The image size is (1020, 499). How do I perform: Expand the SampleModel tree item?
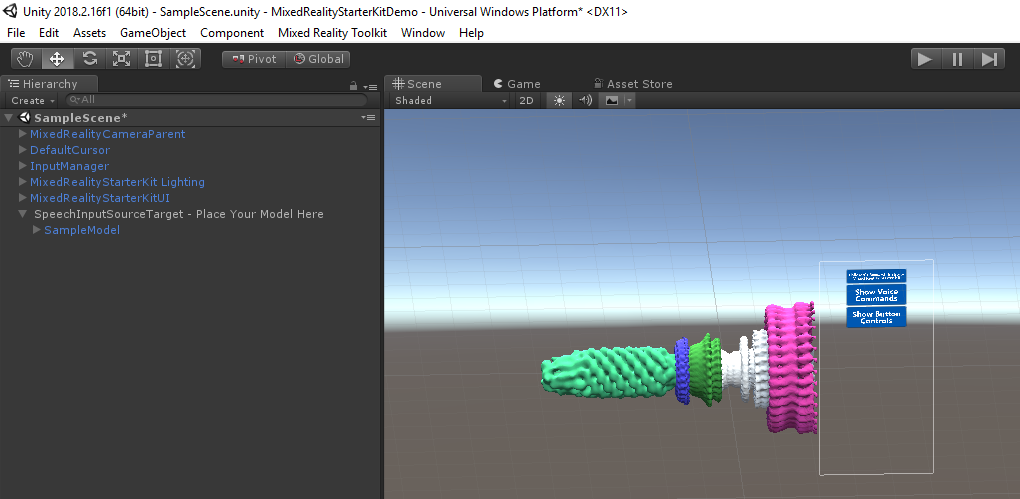[38, 230]
